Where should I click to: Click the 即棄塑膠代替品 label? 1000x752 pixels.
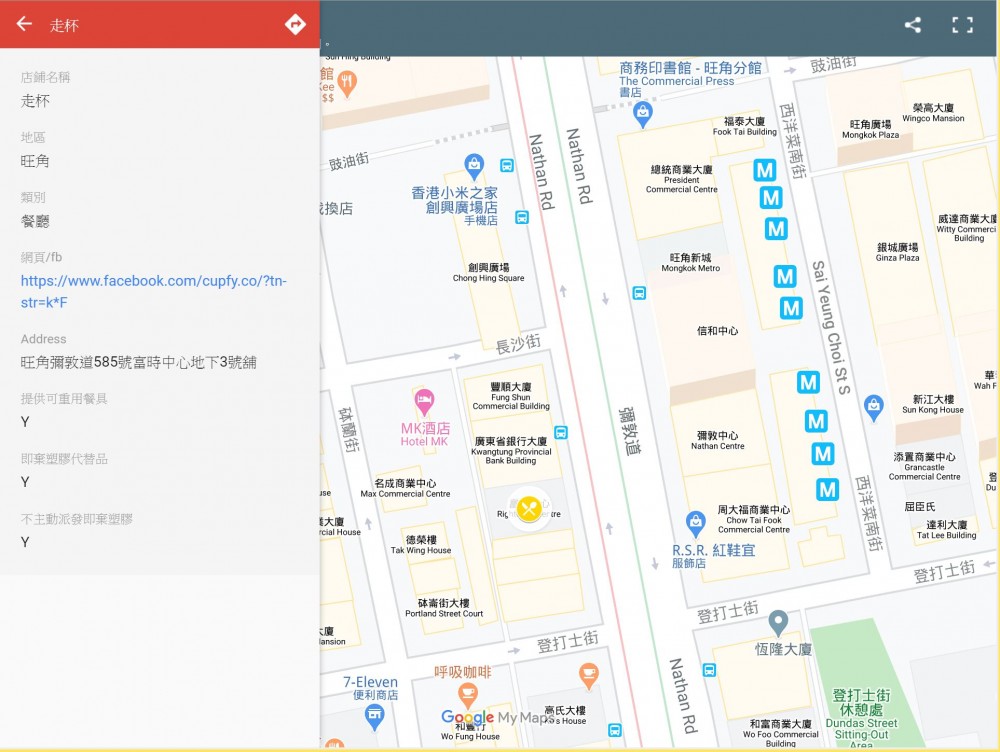(64, 459)
